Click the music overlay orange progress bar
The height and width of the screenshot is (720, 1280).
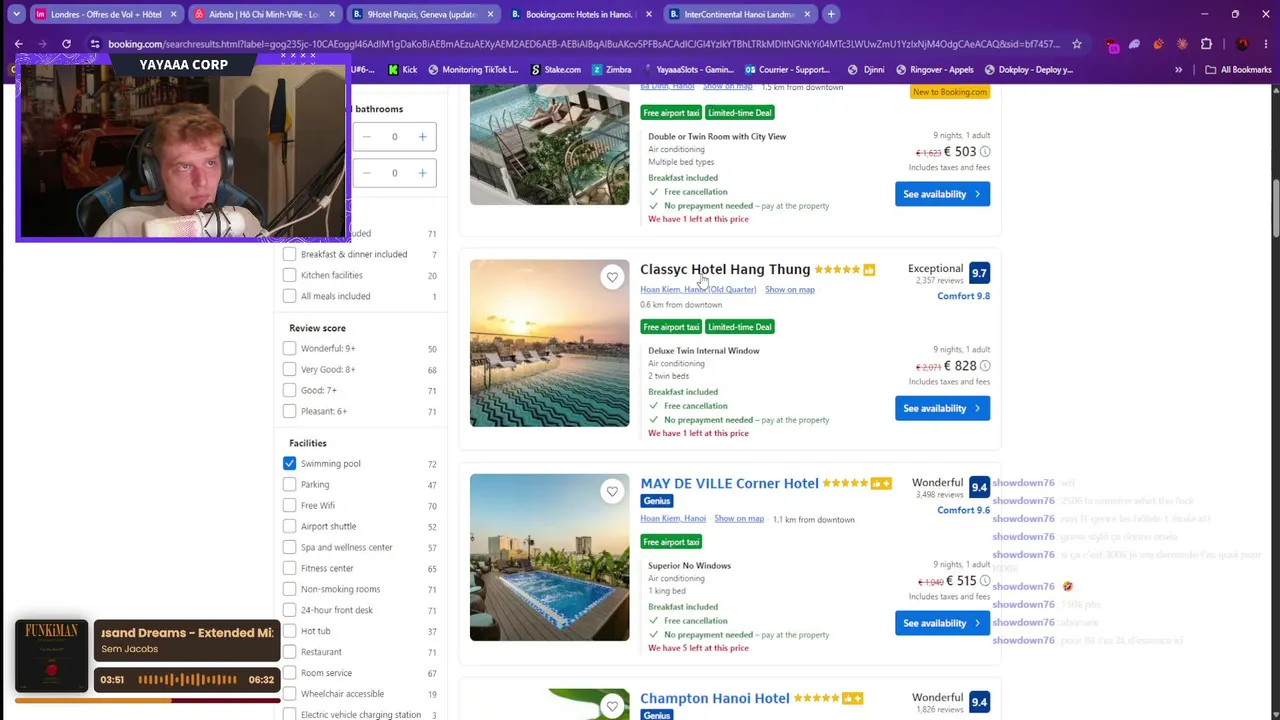point(147,701)
